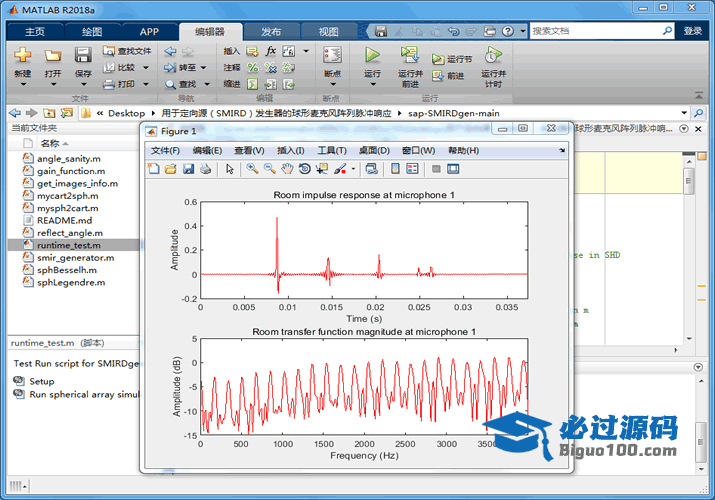Click the Find Files (查找文件) button
715x500 pixels.
tap(127, 51)
